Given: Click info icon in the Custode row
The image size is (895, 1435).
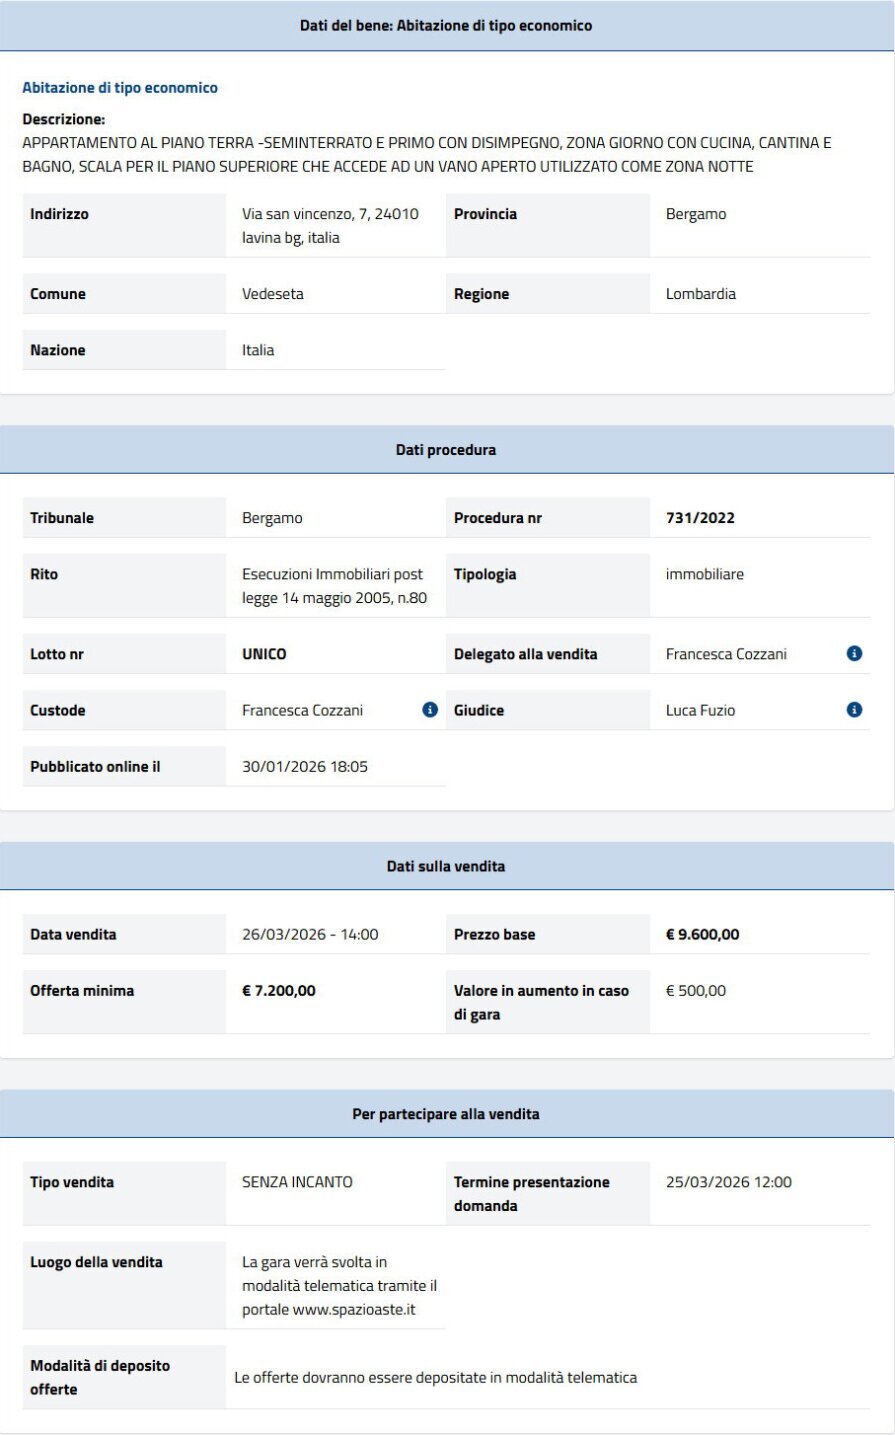Looking at the screenshot, I should click(430, 709).
